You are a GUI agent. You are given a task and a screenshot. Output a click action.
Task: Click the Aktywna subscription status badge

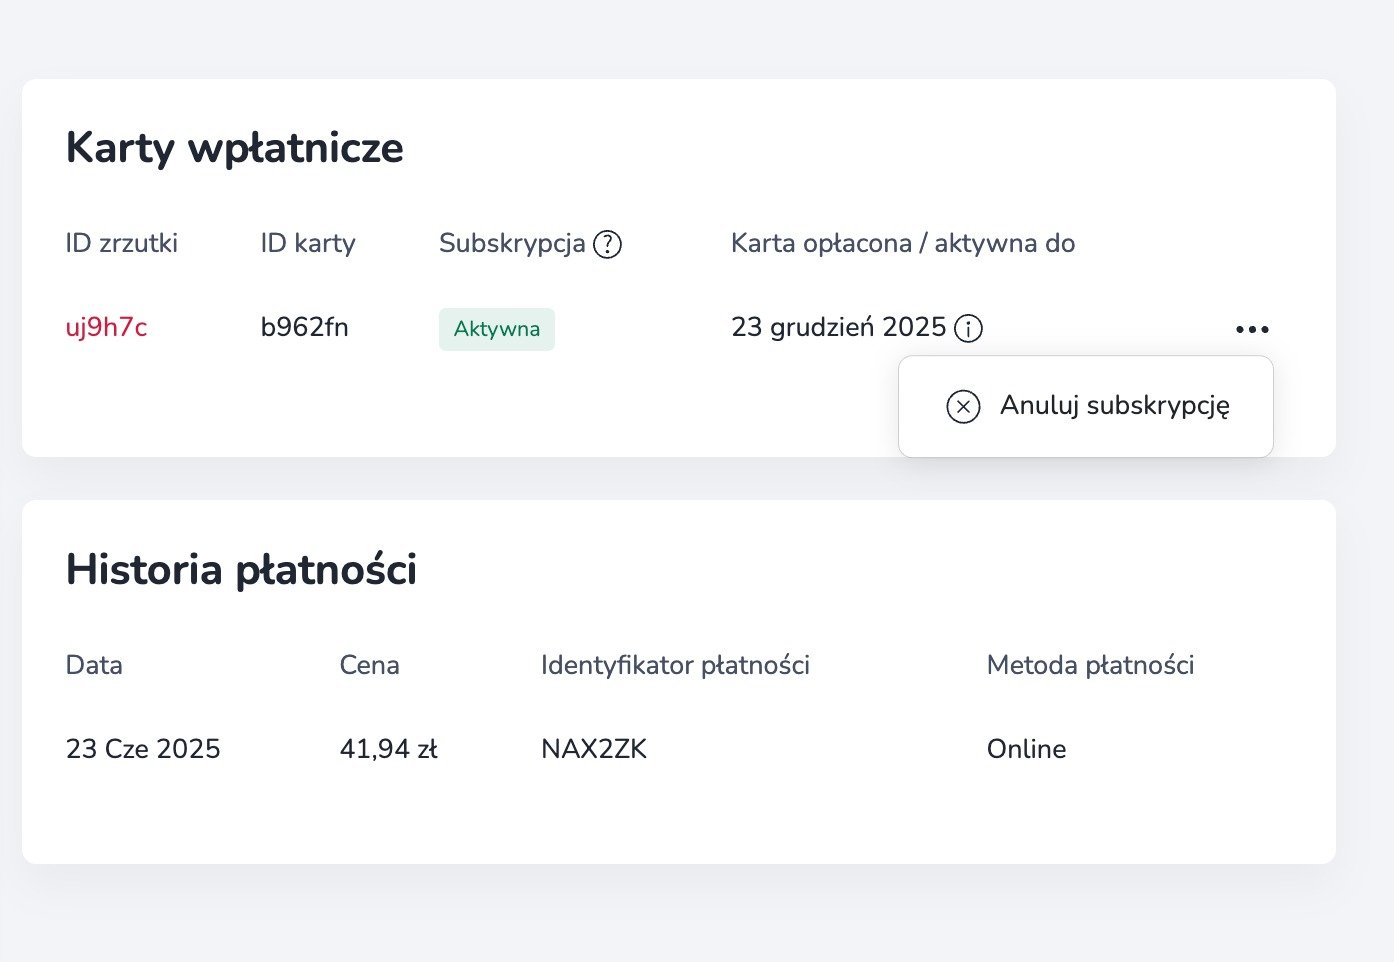[497, 329]
